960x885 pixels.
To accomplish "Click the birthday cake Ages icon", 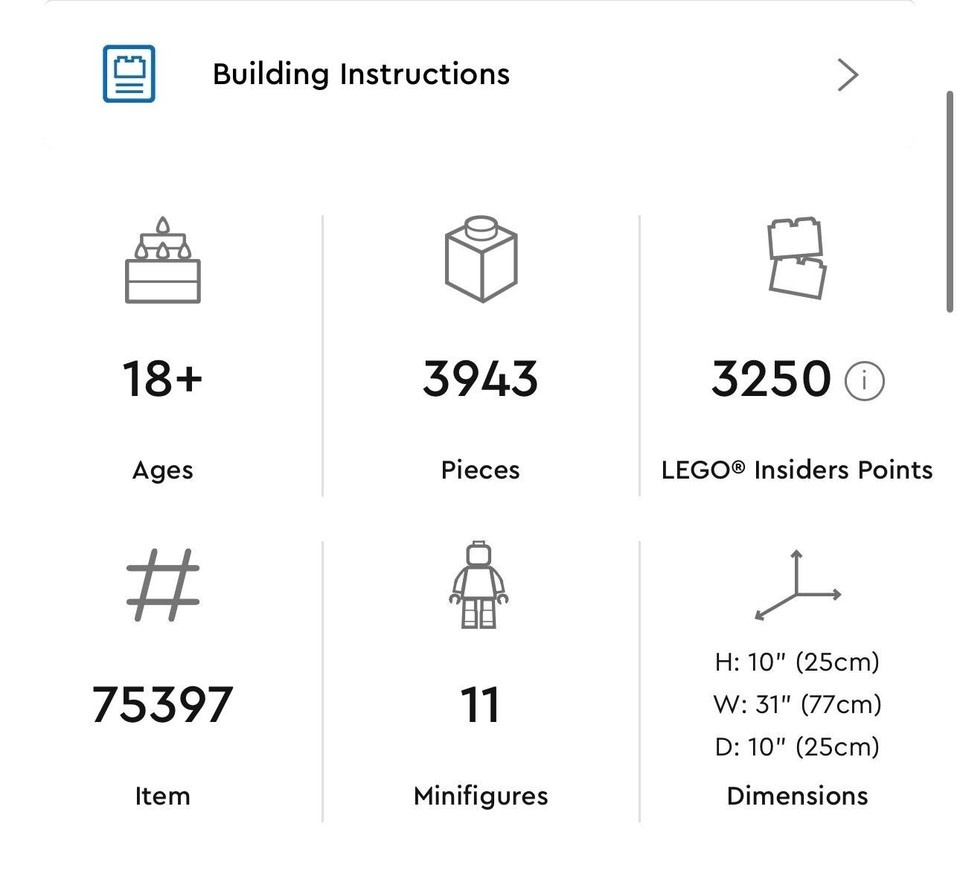I will [163, 260].
